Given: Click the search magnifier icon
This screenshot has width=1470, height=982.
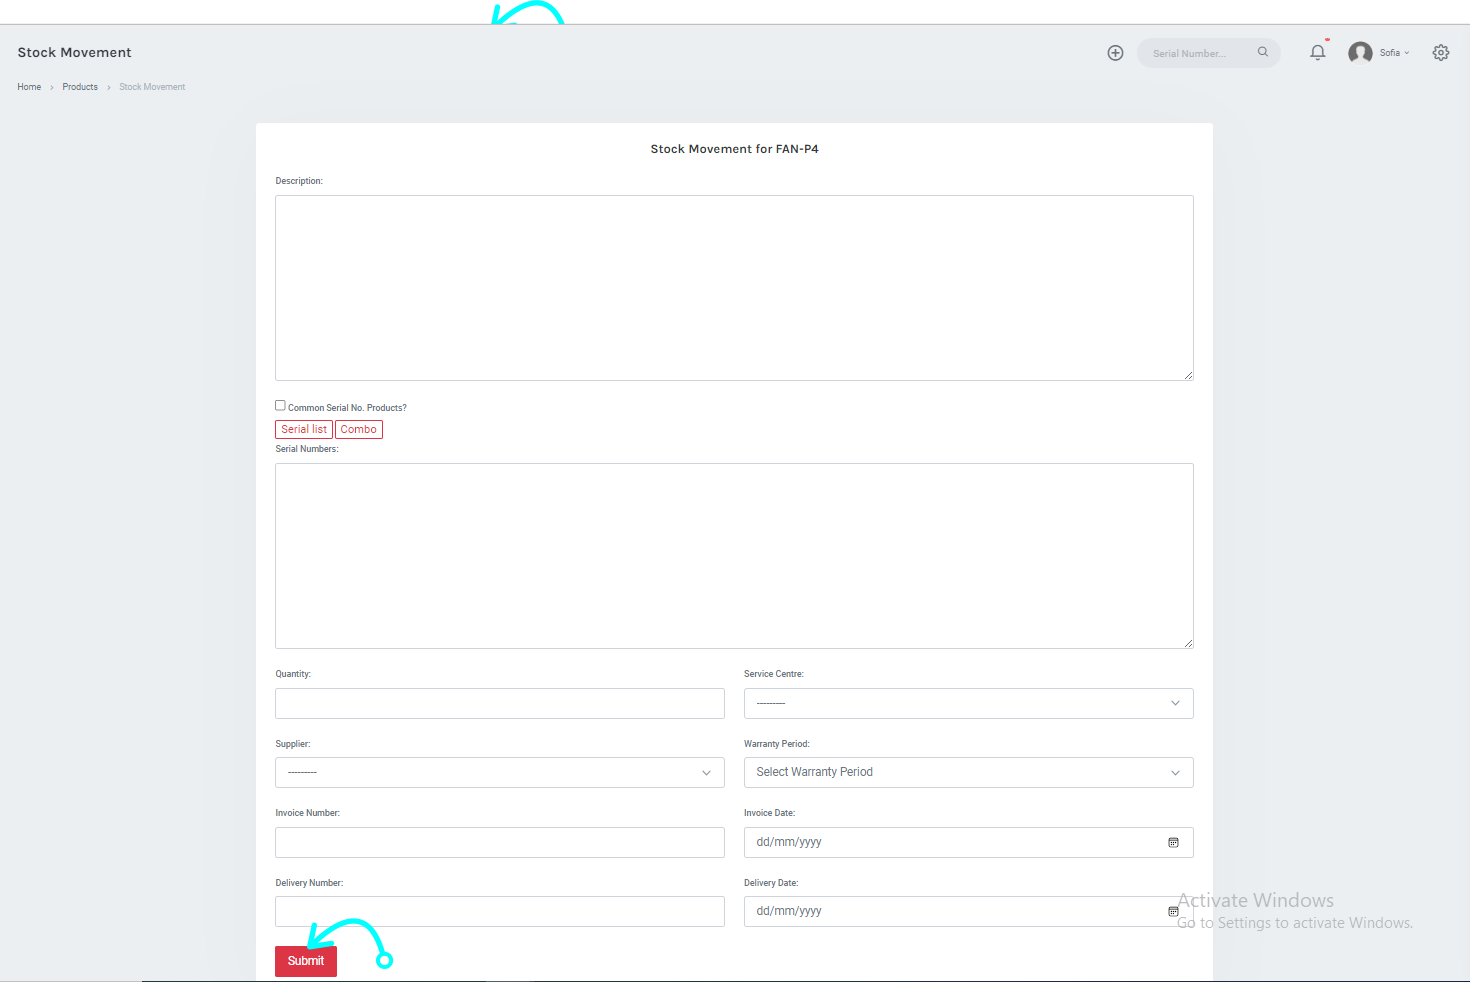Looking at the screenshot, I should [1263, 52].
